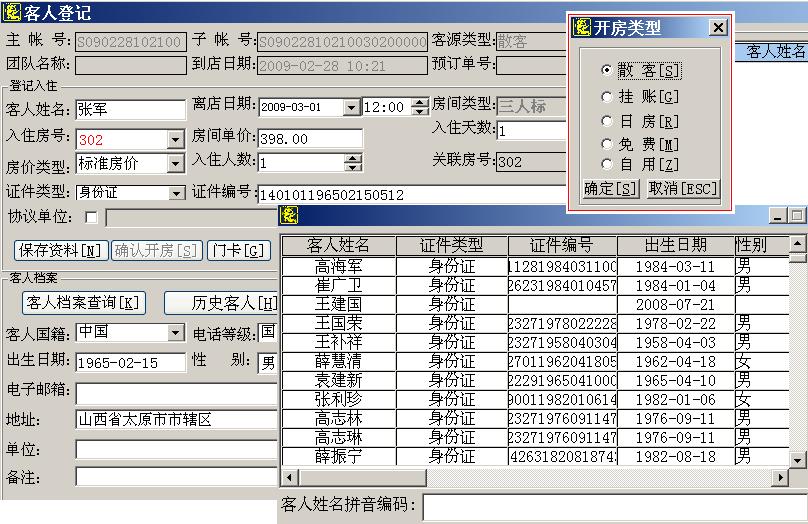The width and height of the screenshot is (808, 524).
Task: Open 客人档案查询 search
Action: 83,303
